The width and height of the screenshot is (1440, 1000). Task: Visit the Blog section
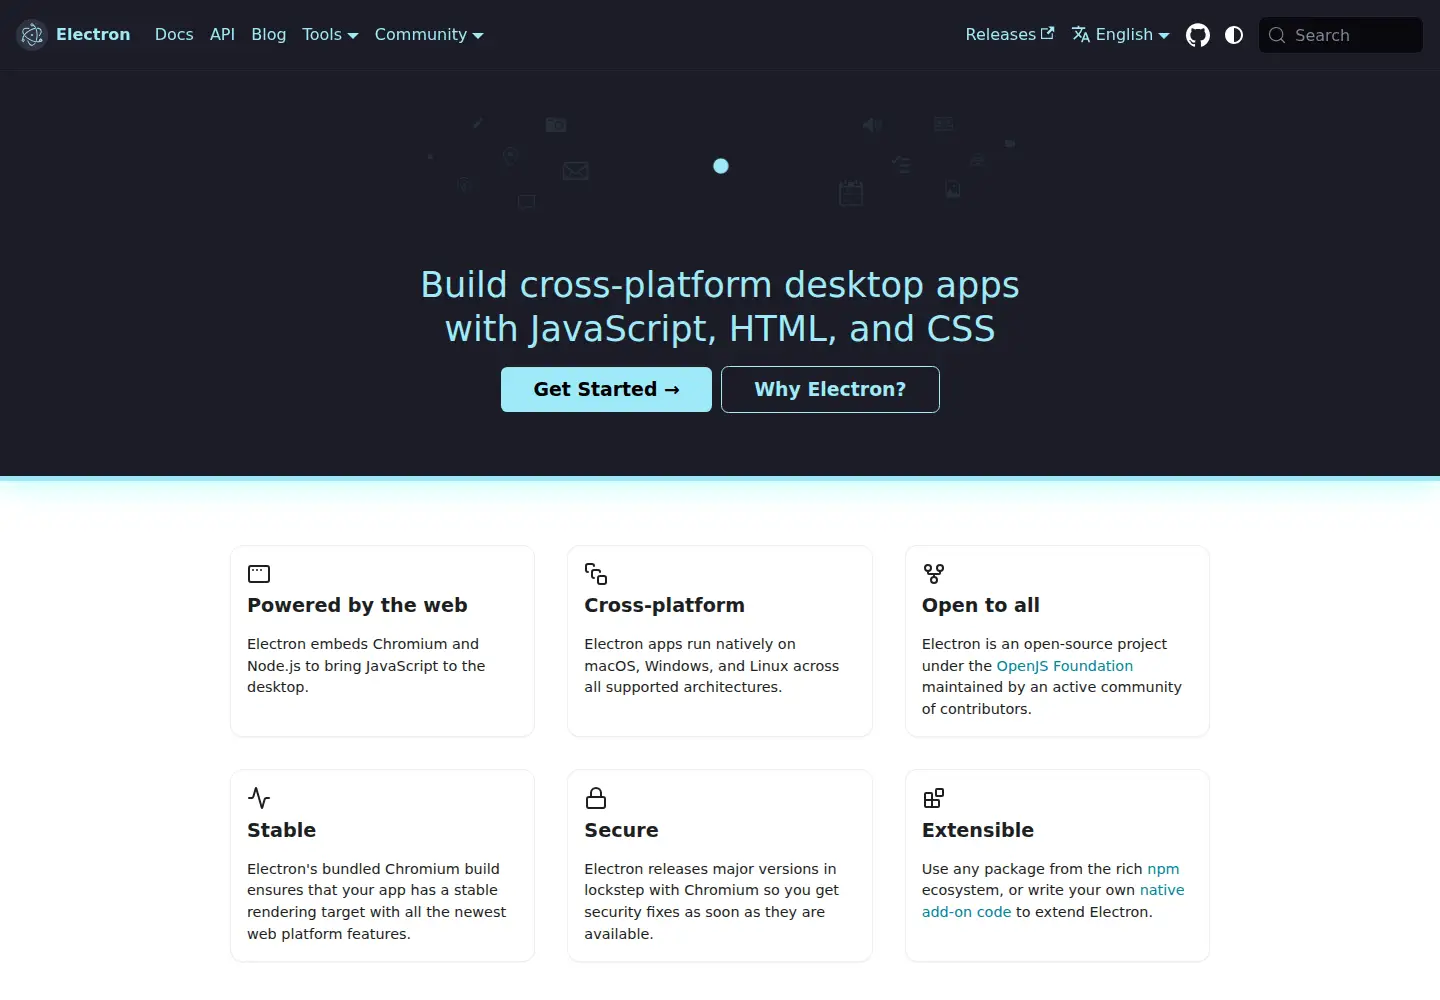pos(269,35)
